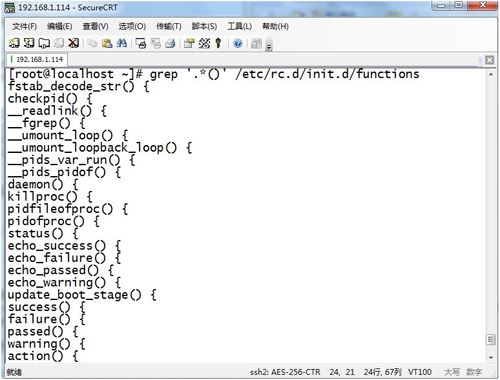Screen dimensions: 500x380
Task: Click the key icon for public key
Action: (218, 43)
